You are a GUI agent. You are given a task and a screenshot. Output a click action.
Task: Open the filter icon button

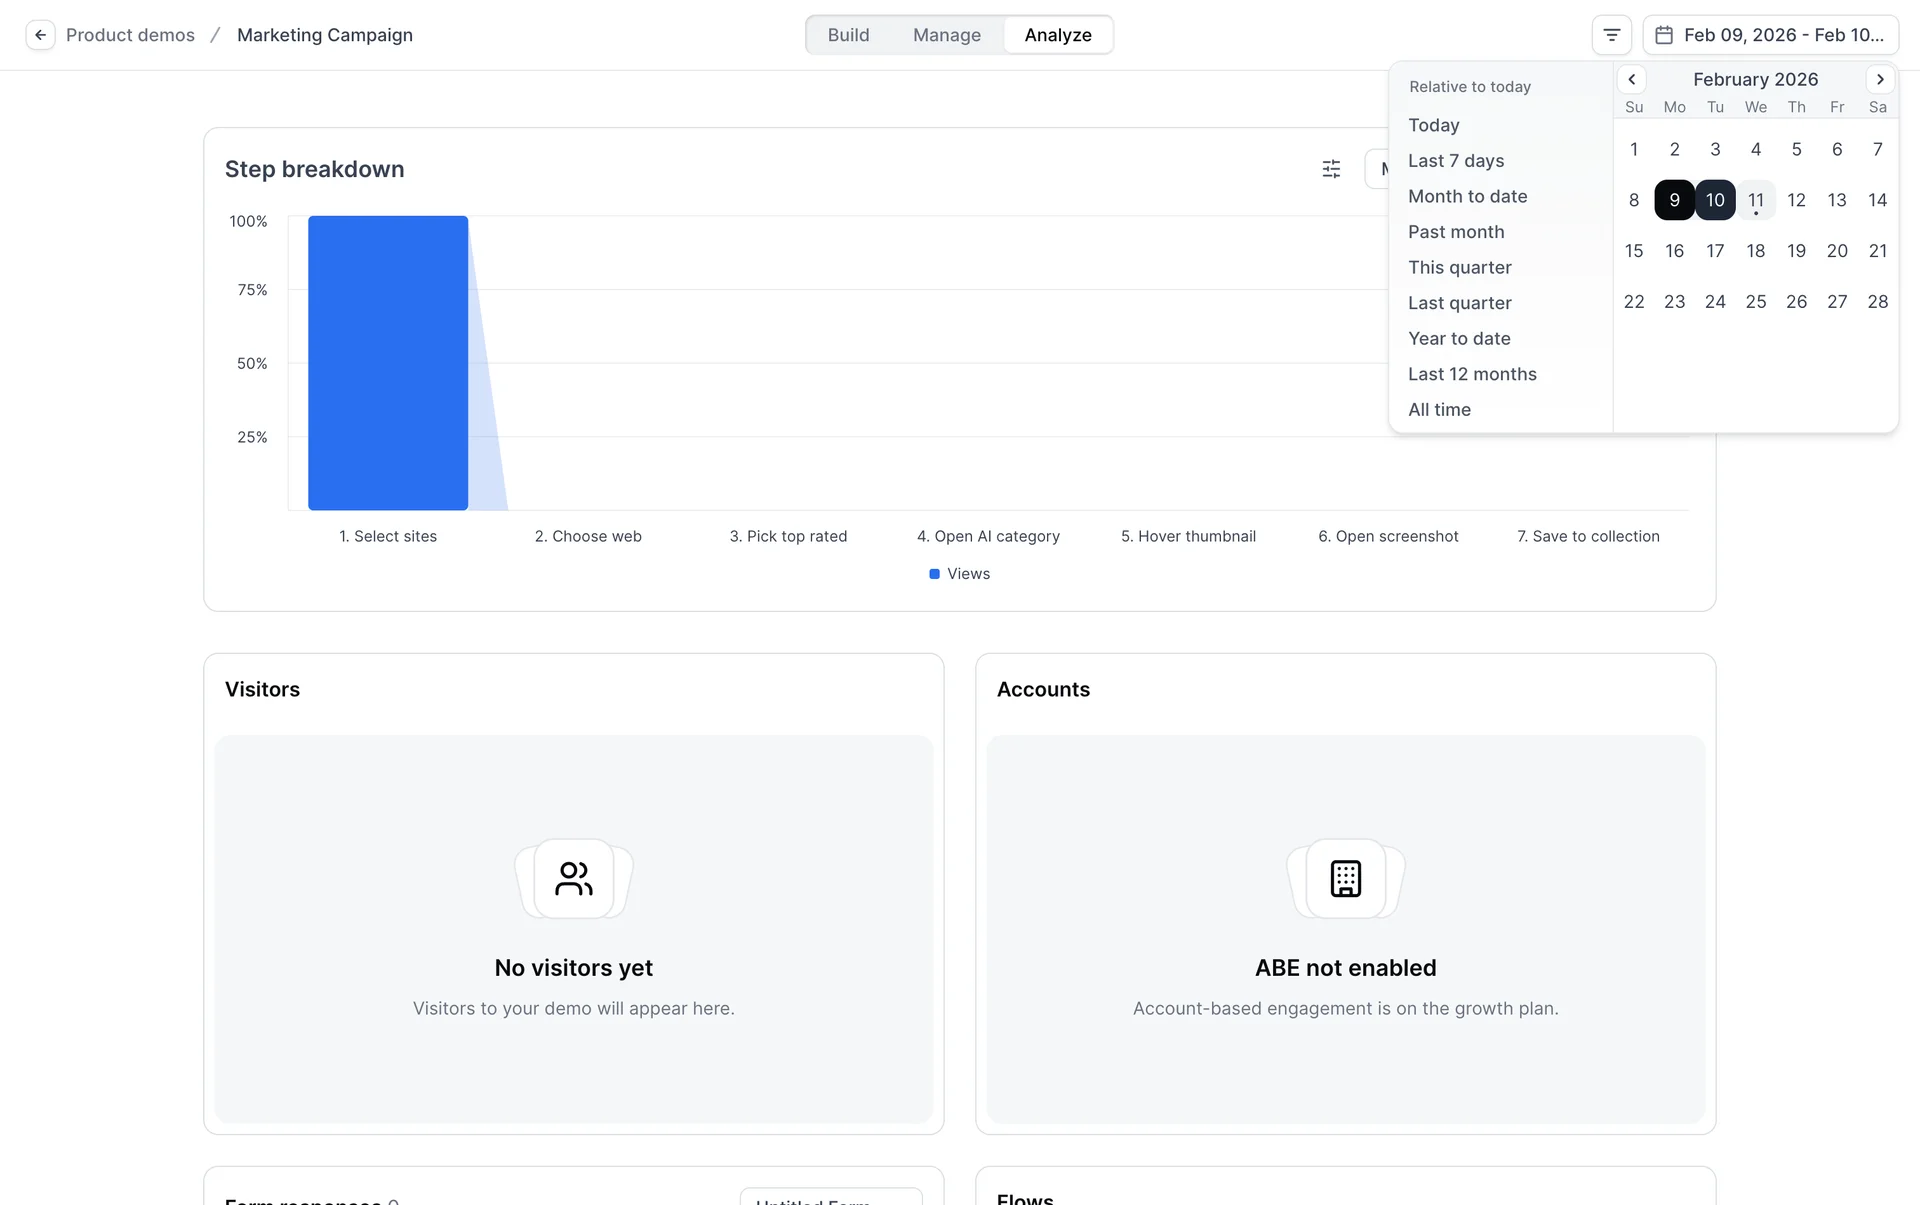click(1611, 35)
